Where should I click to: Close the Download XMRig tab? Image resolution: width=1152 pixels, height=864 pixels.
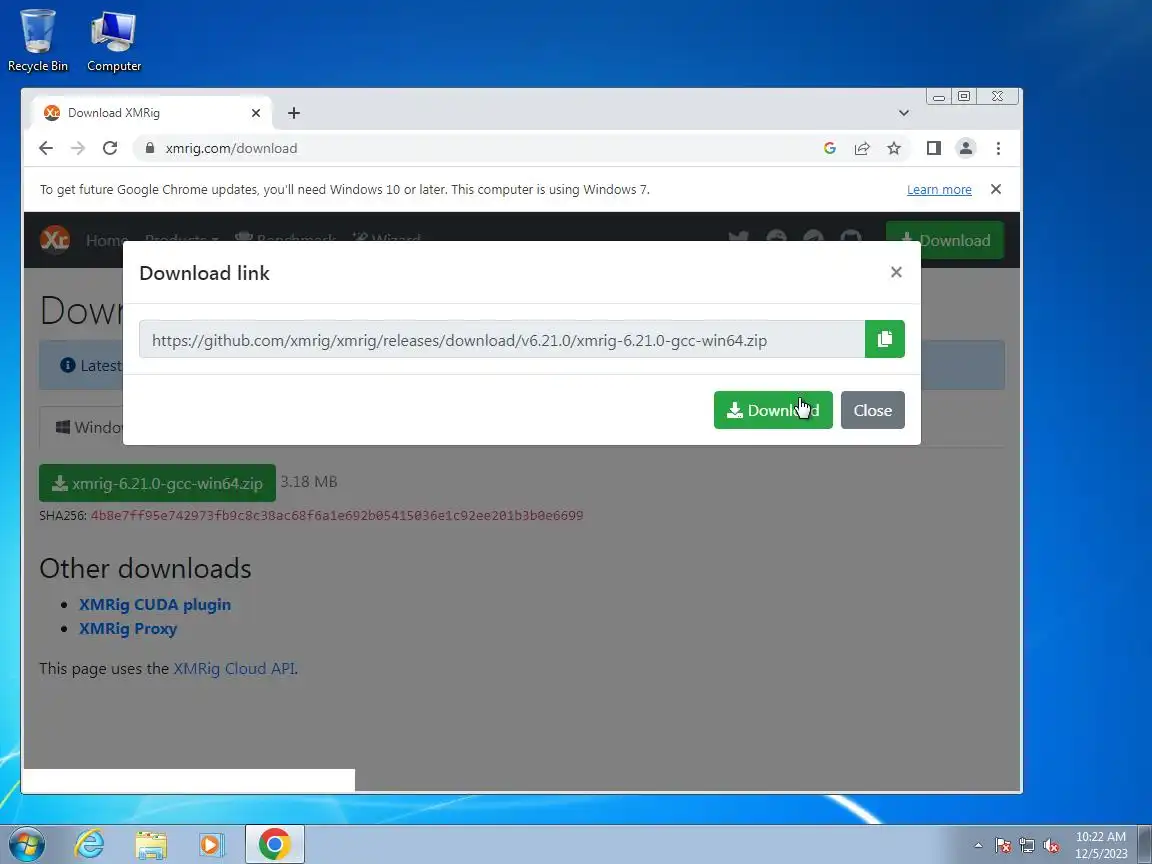coord(256,113)
